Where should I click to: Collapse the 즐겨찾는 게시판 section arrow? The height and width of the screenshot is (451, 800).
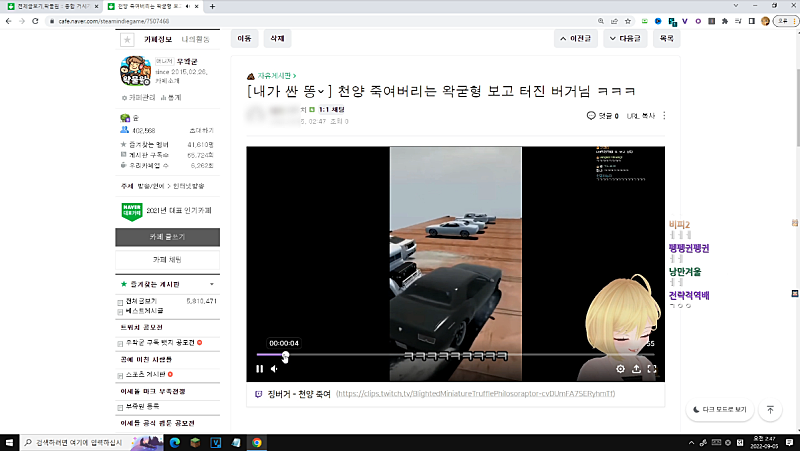pyautogui.click(x=212, y=284)
